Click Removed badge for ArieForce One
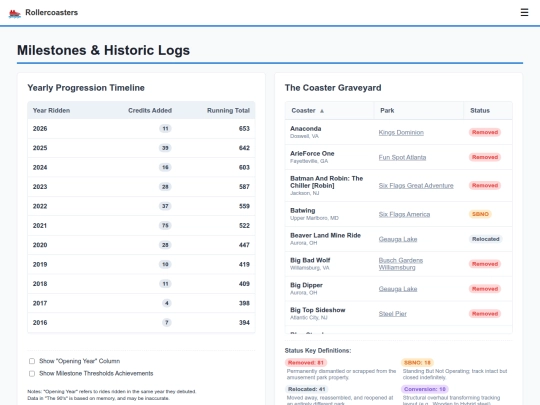Image resolution: width=540 pixels, height=405 pixels. click(x=485, y=157)
